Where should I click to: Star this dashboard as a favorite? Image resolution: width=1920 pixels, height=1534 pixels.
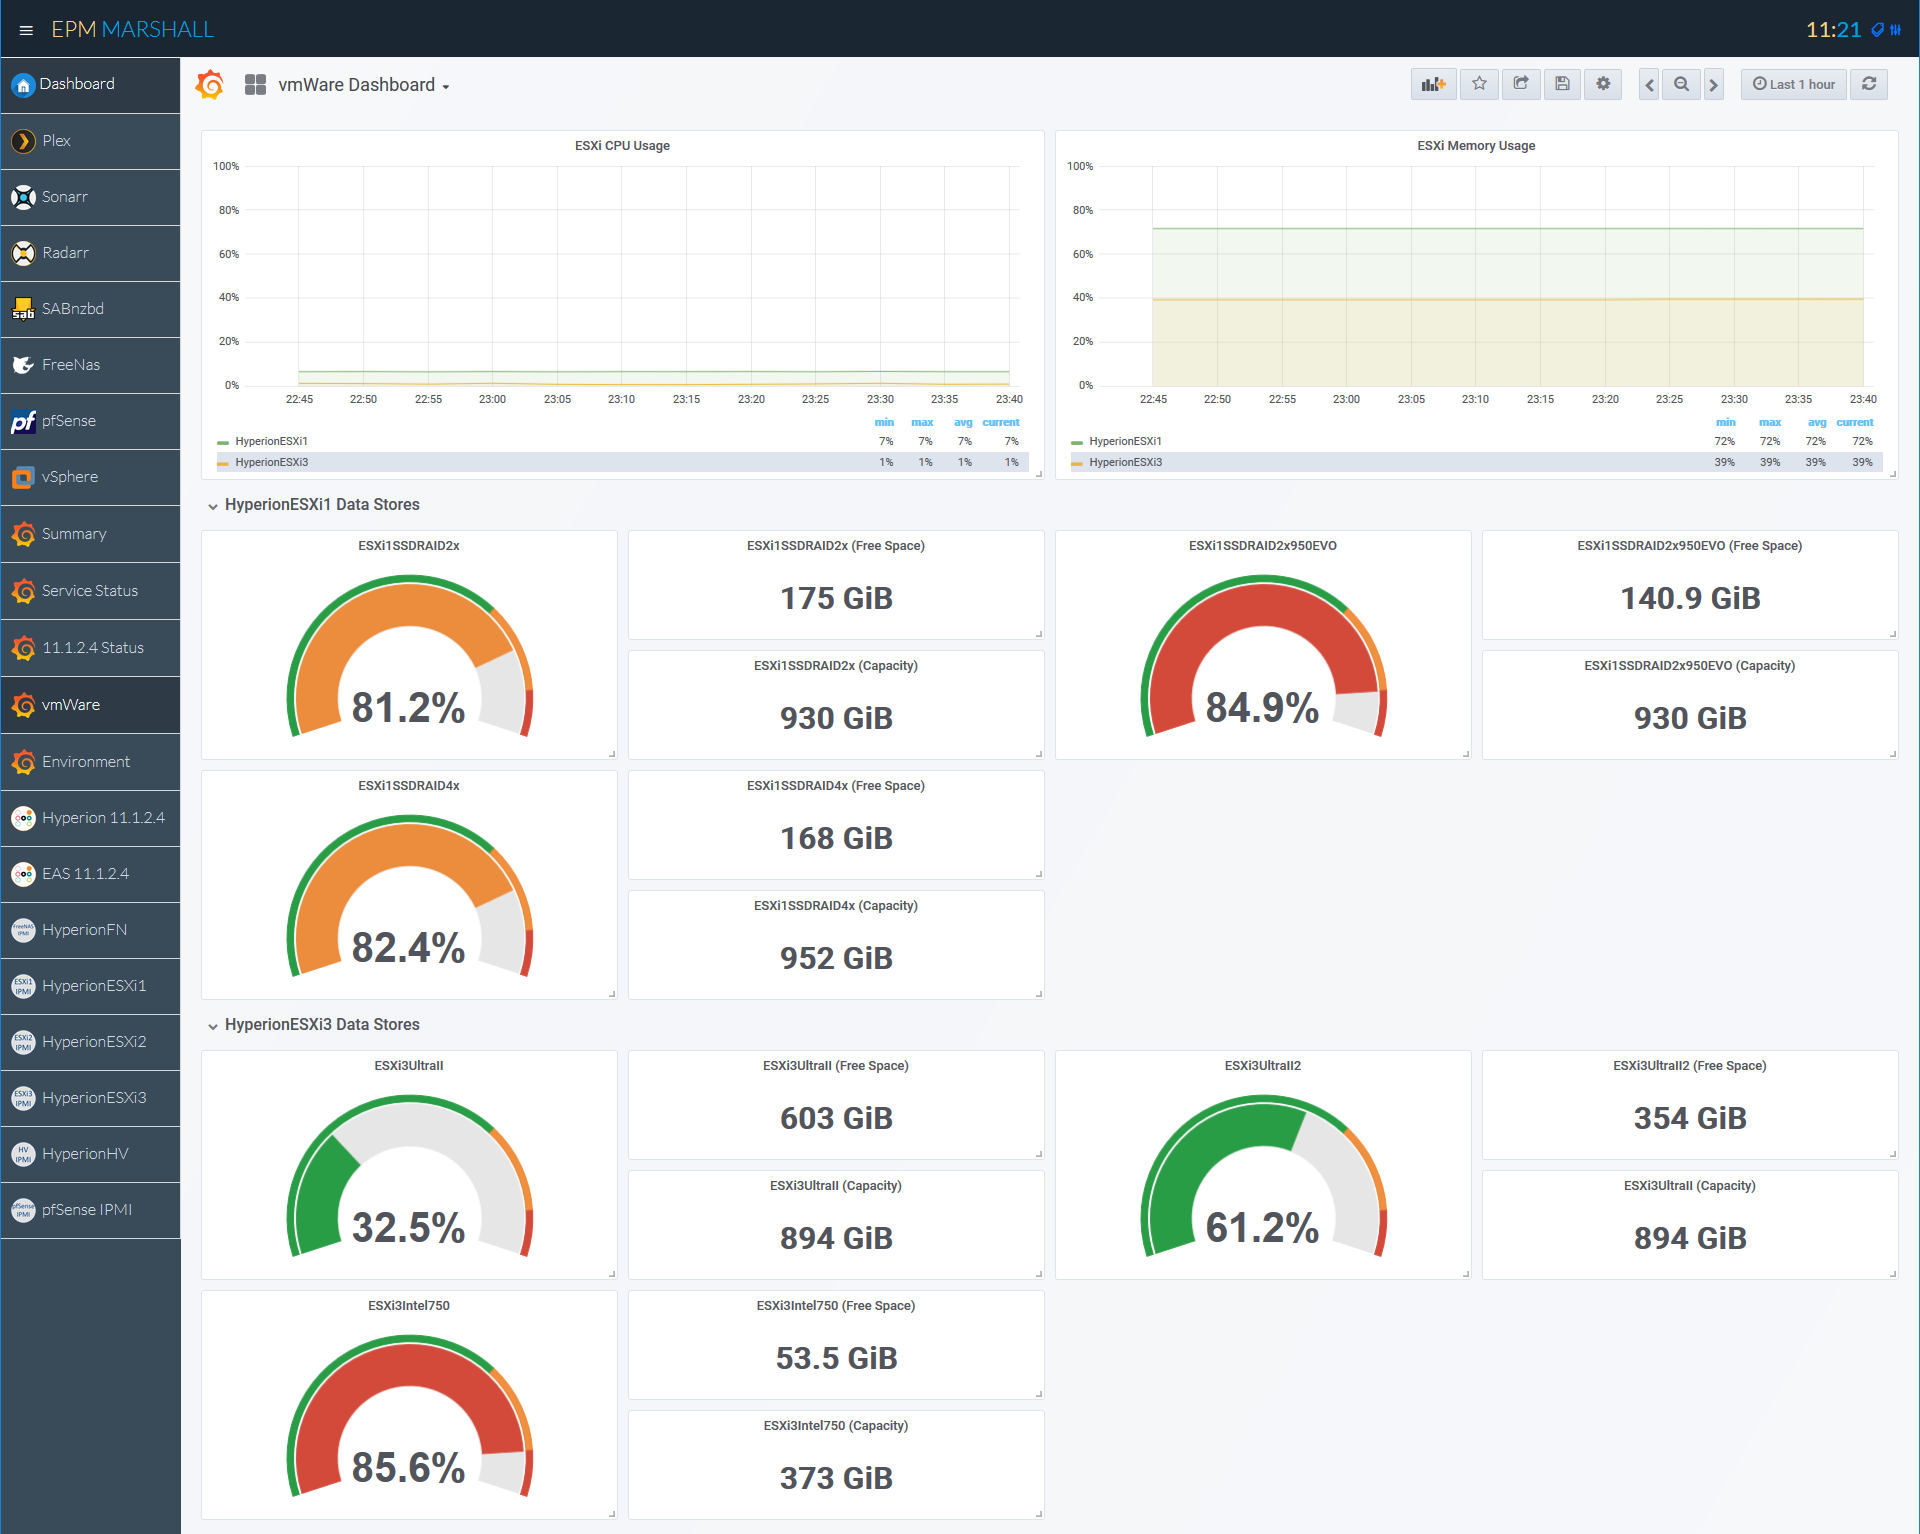click(x=1479, y=85)
